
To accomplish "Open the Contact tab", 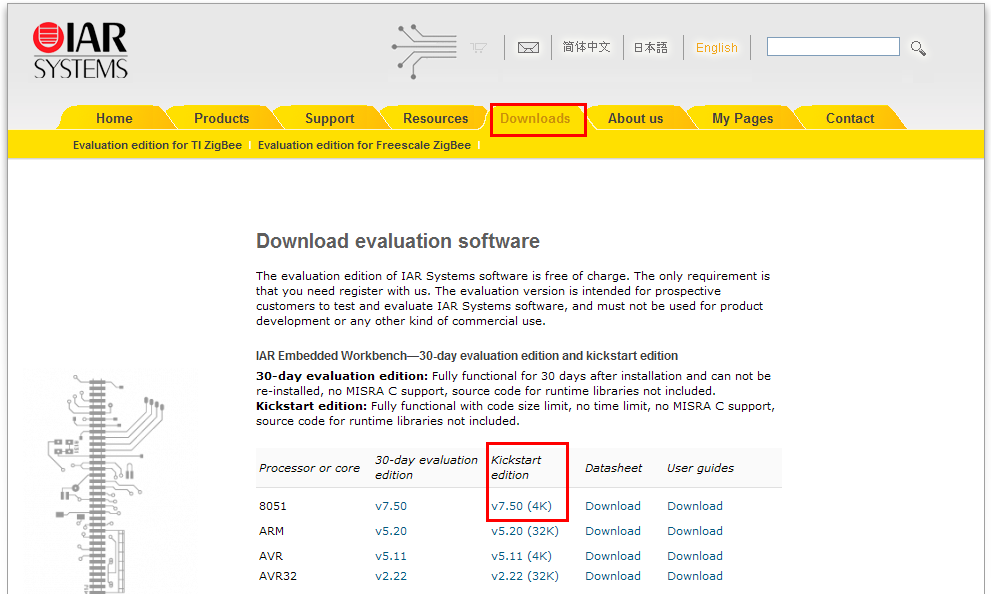I will (x=850, y=118).
